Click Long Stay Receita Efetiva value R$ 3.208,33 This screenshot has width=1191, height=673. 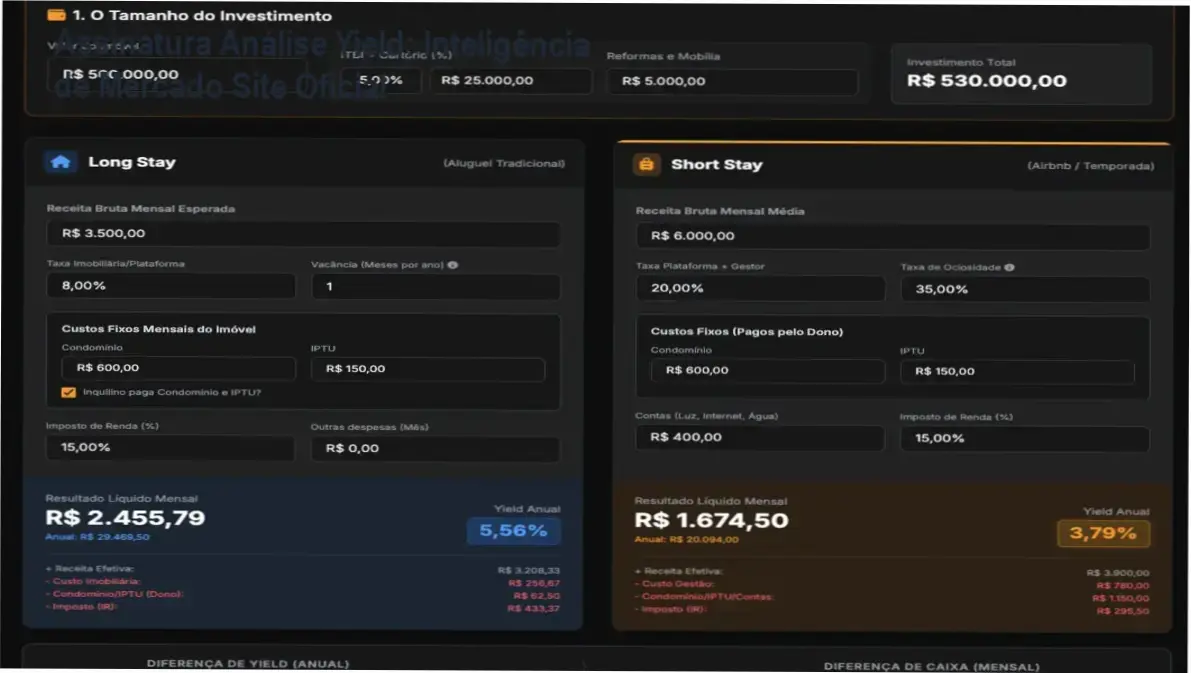(529, 570)
